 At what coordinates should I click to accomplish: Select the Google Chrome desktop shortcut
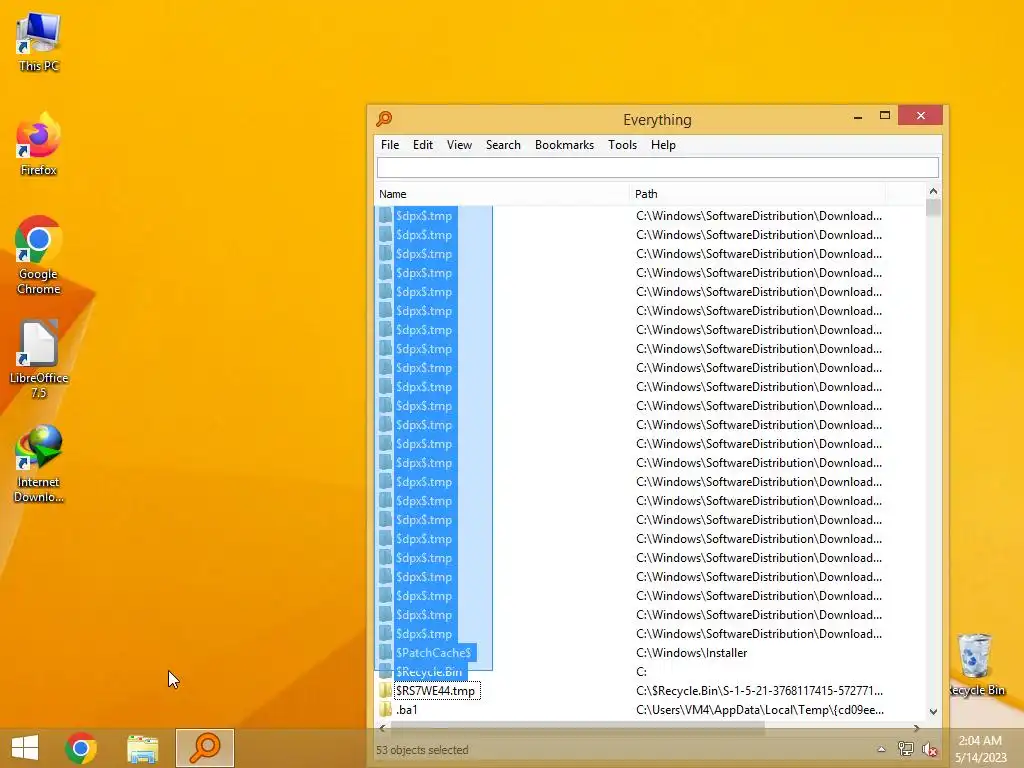pyautogui.click(x=39, y=255)
